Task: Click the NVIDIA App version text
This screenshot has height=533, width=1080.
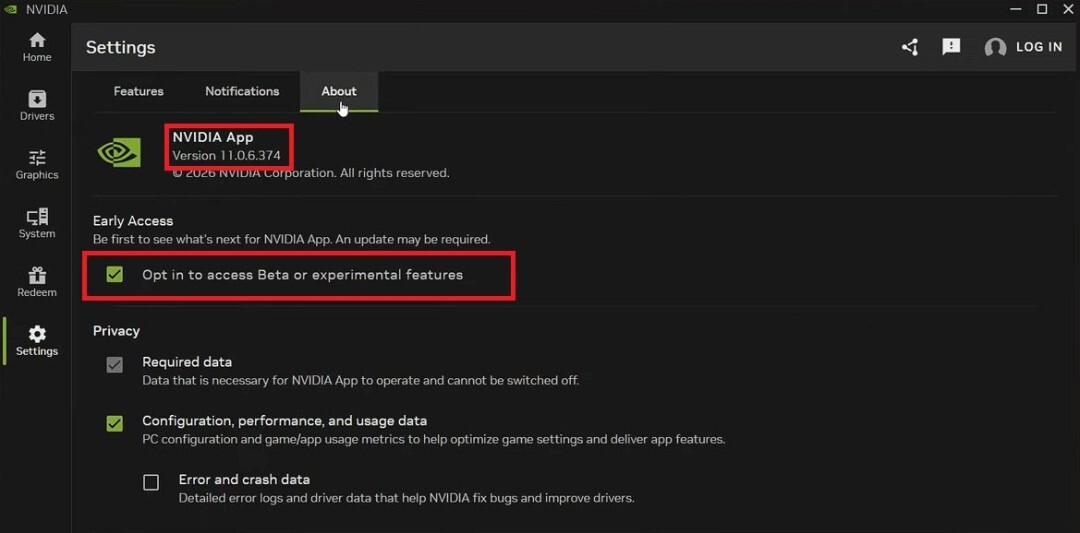Action: [x=226, y=156]
